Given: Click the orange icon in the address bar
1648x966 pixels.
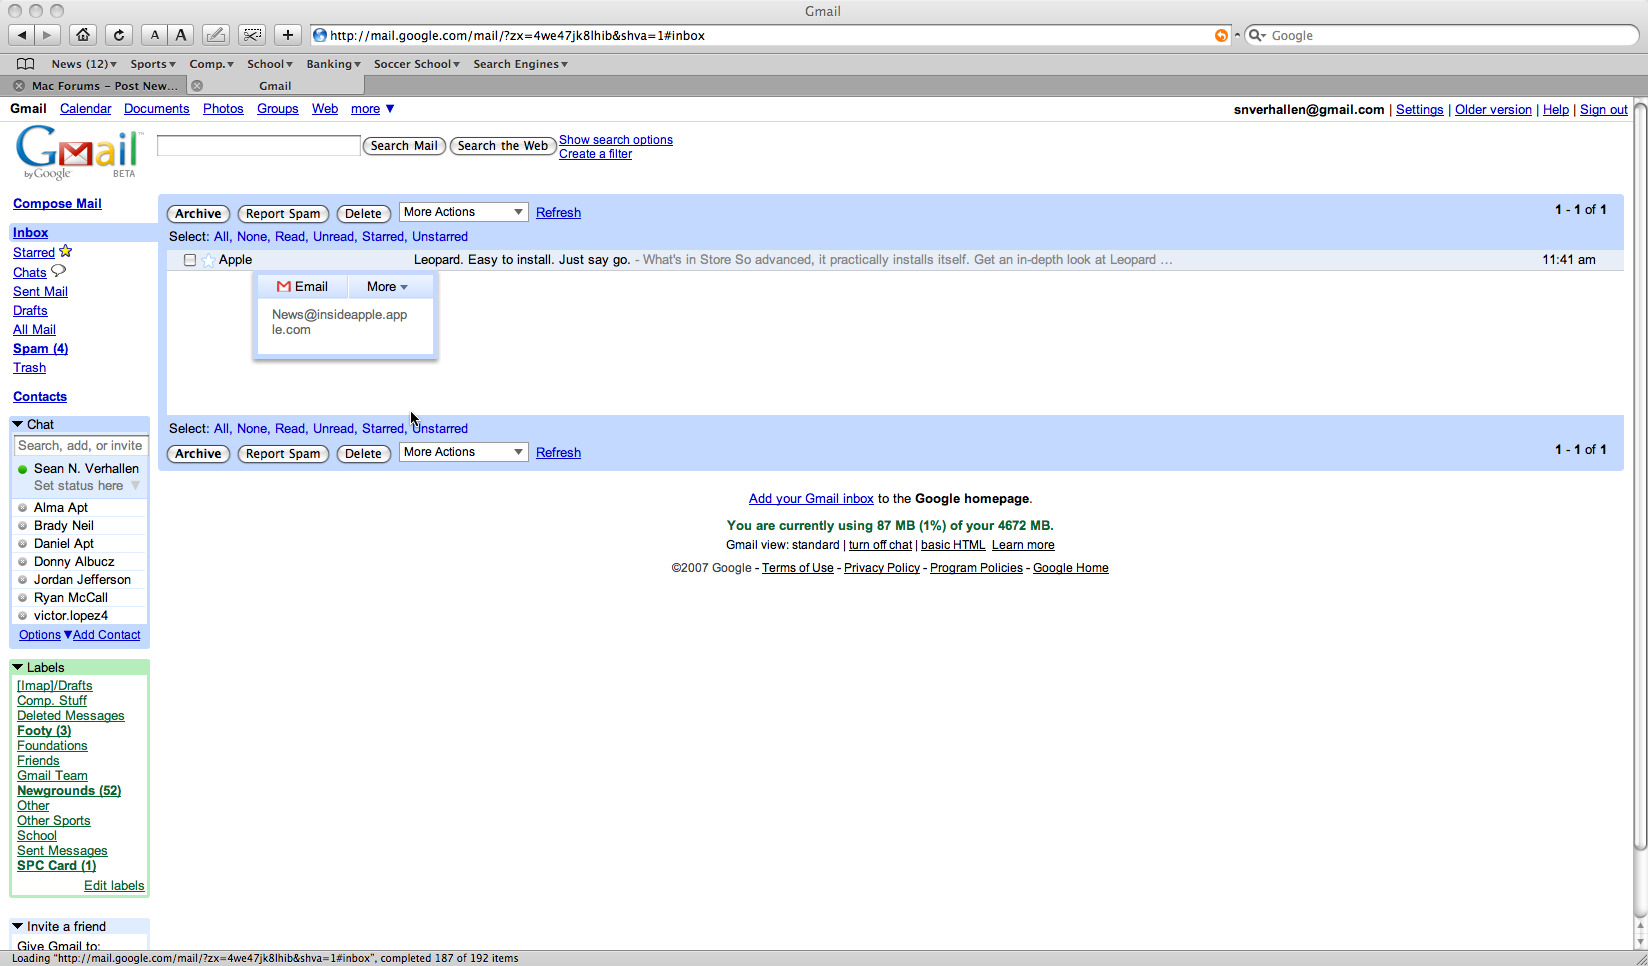Looking at the screenshot, I should 1221,35.
